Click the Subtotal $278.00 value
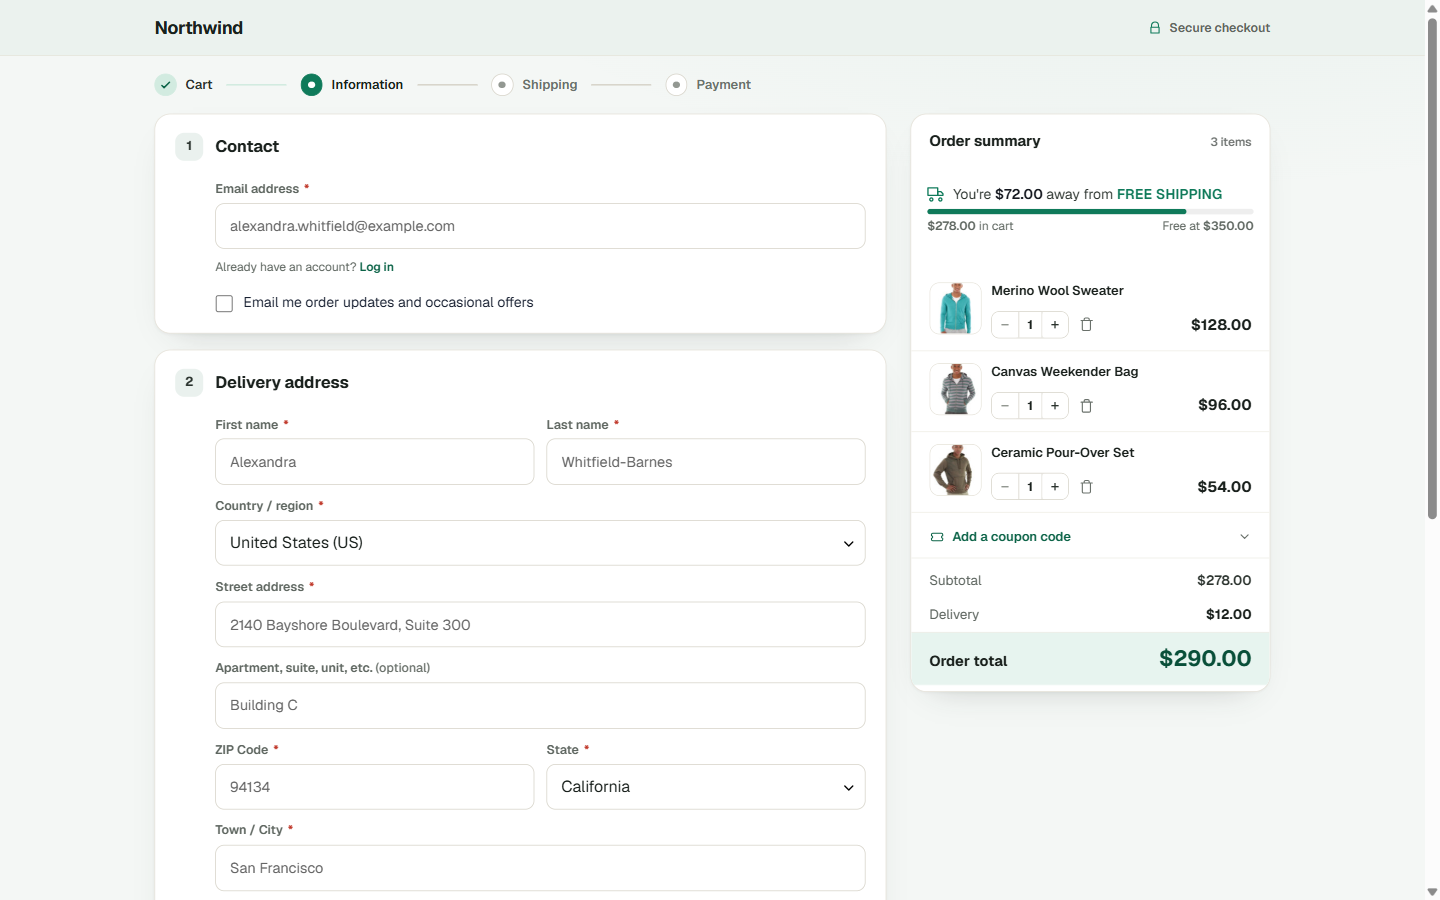Viewport: 1440px width, 900px height. click(x=1224, y=581)
